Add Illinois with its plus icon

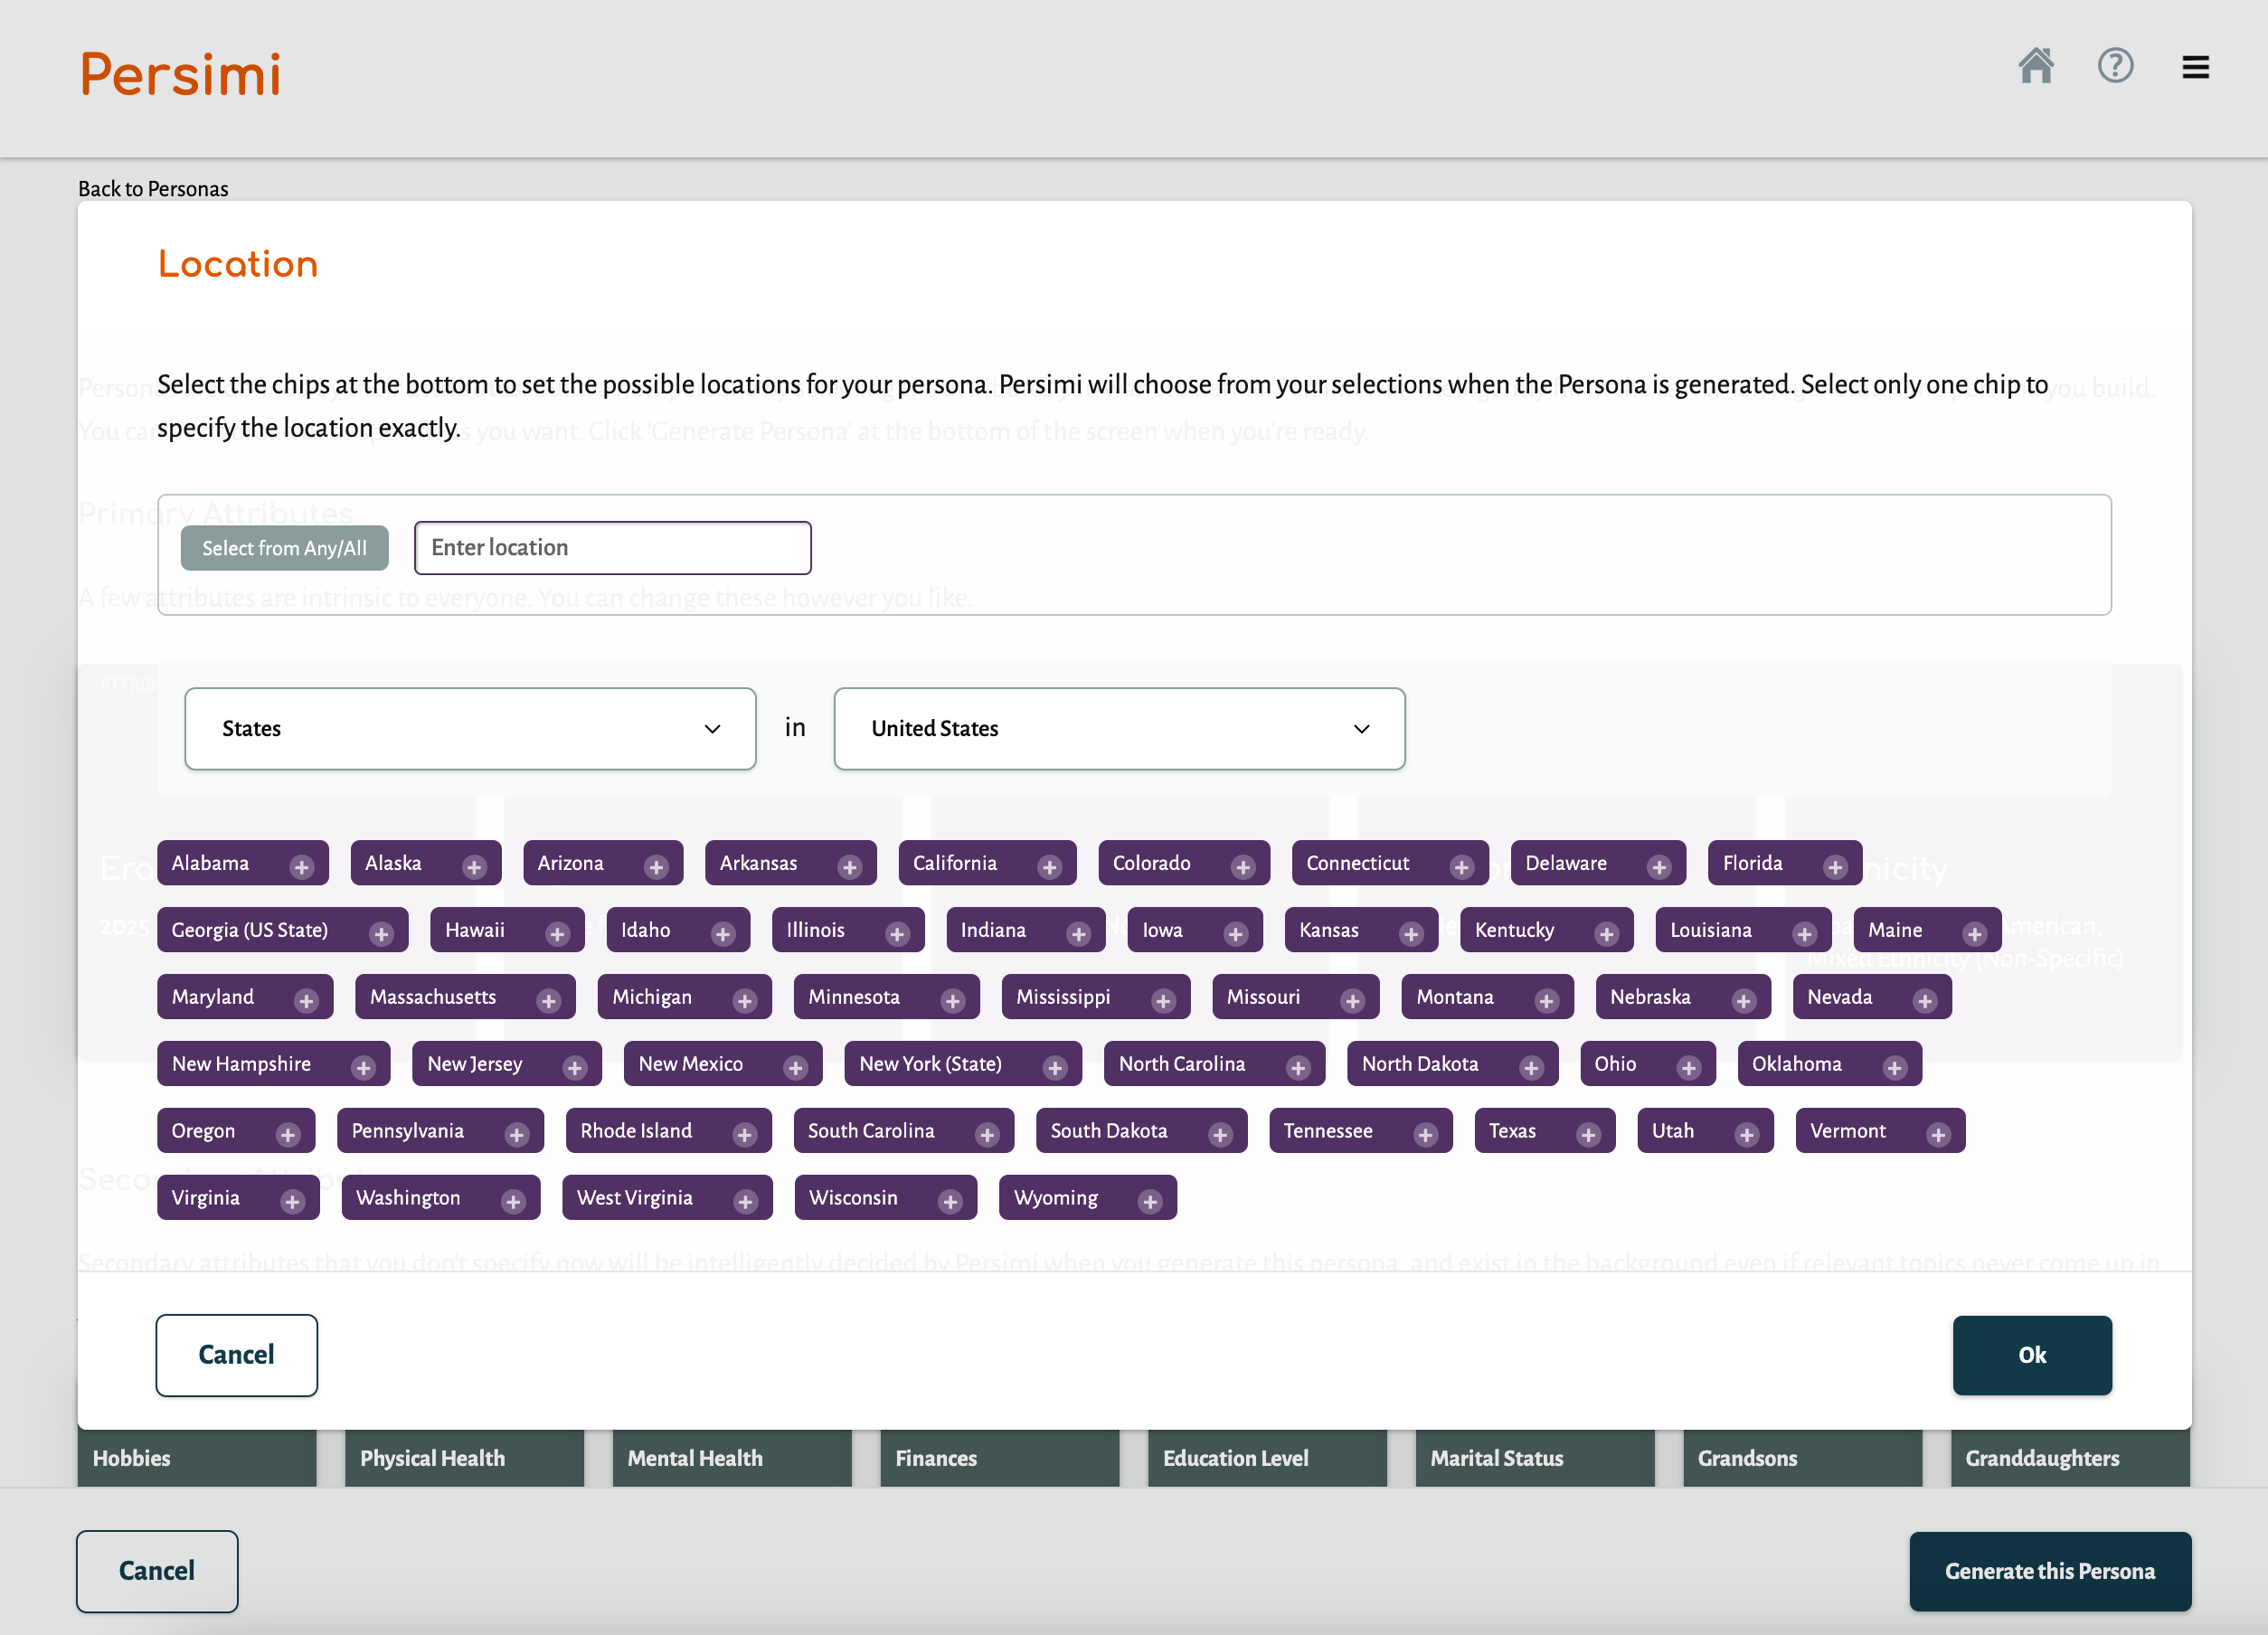[x=897, y=934]
